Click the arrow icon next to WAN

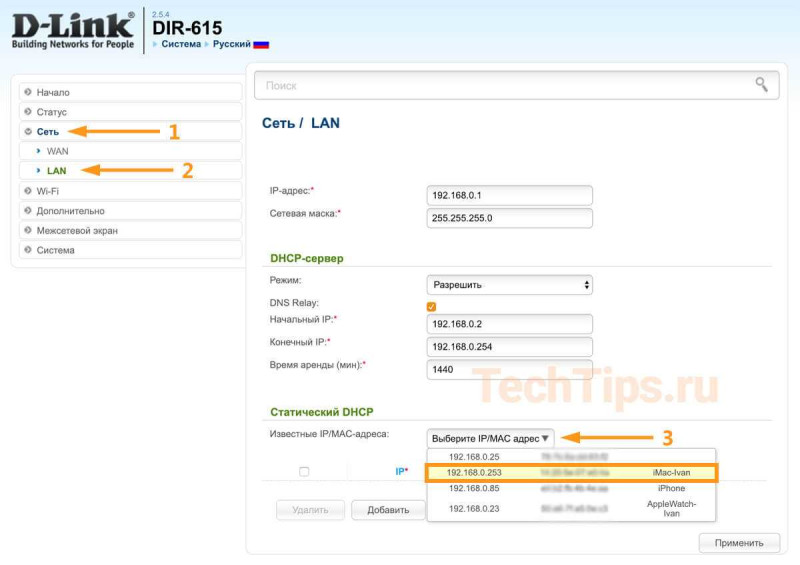38,151
